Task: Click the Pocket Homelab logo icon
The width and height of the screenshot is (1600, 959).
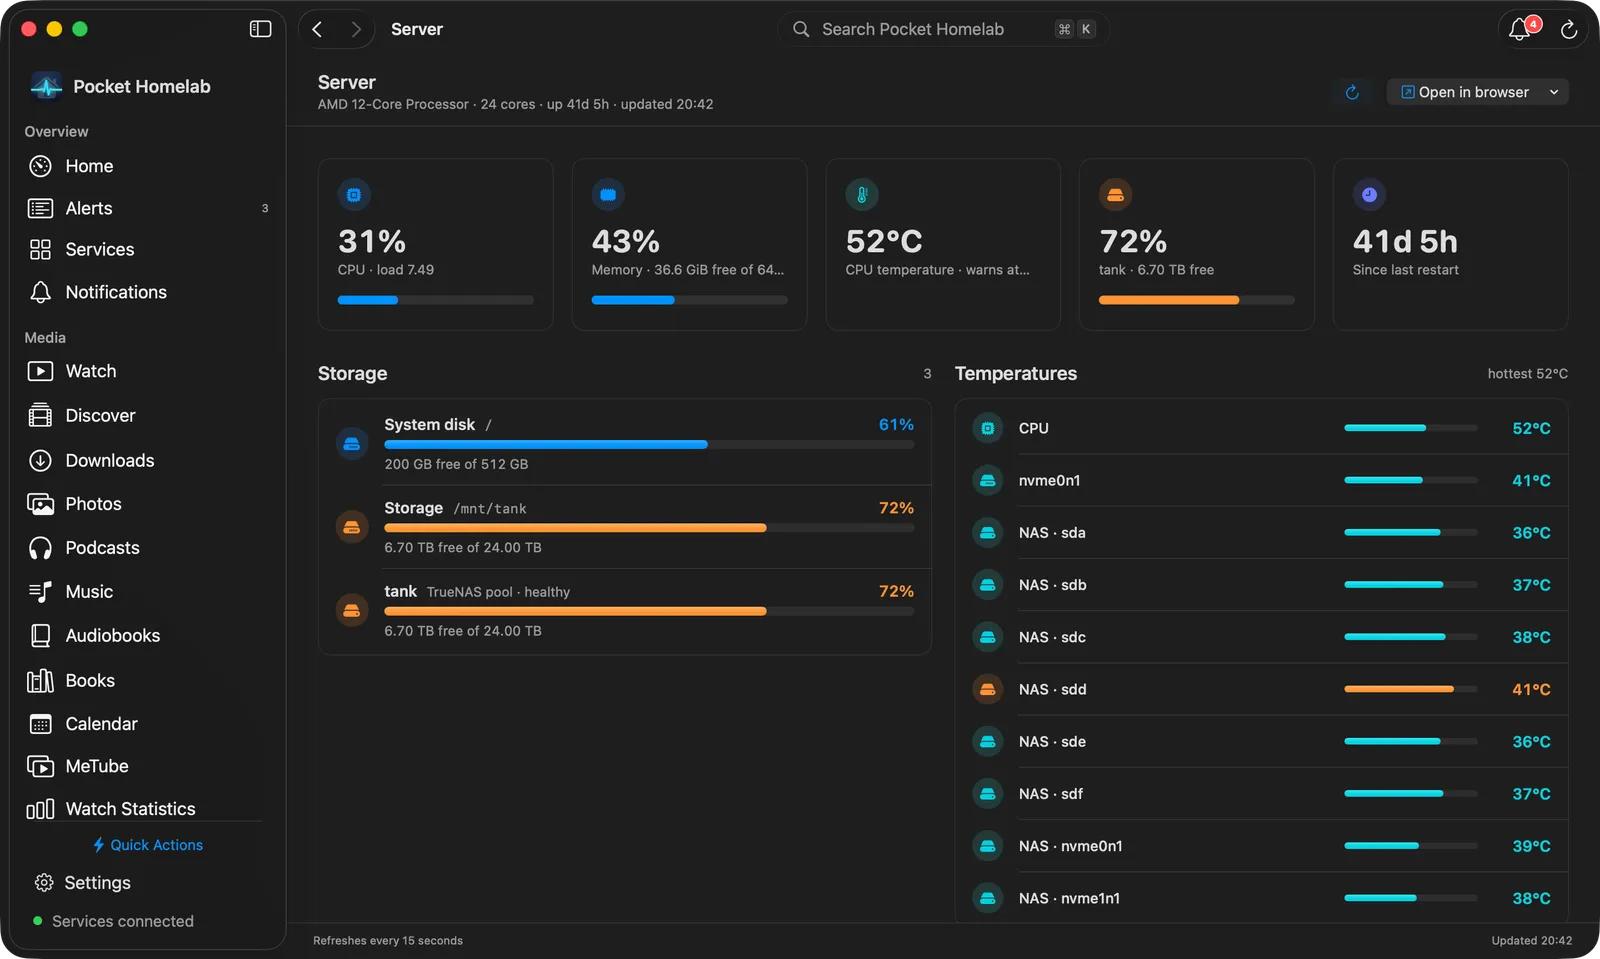Action: tap(46, 87)
